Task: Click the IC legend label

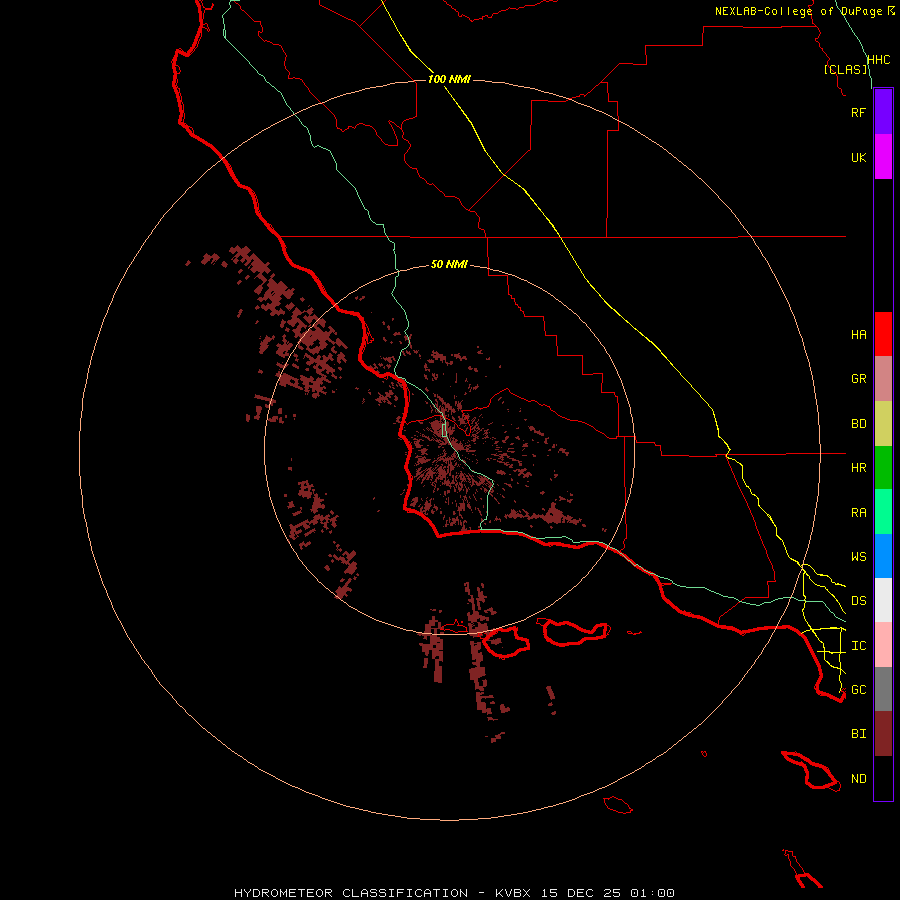Action: pos(859,646)
